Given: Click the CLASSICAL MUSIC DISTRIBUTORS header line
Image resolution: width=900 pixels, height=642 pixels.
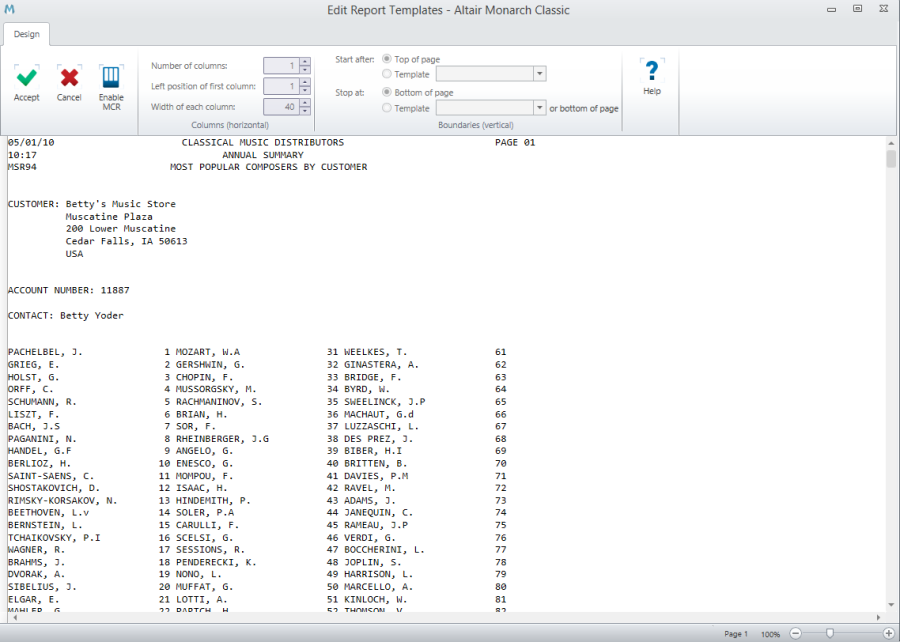Looking at the screenshot, I should (263, 142).
